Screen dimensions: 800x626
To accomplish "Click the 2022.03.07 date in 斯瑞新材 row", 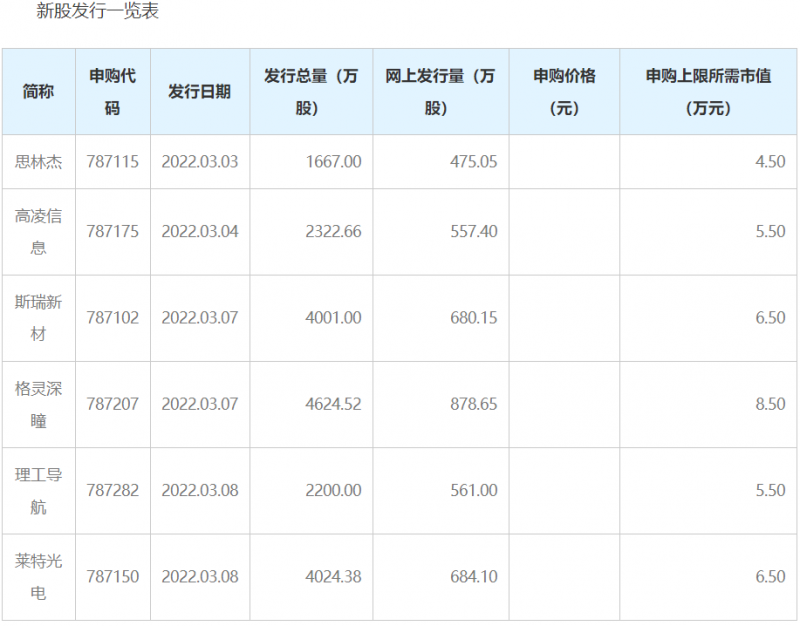I will [x=200, y=318].
